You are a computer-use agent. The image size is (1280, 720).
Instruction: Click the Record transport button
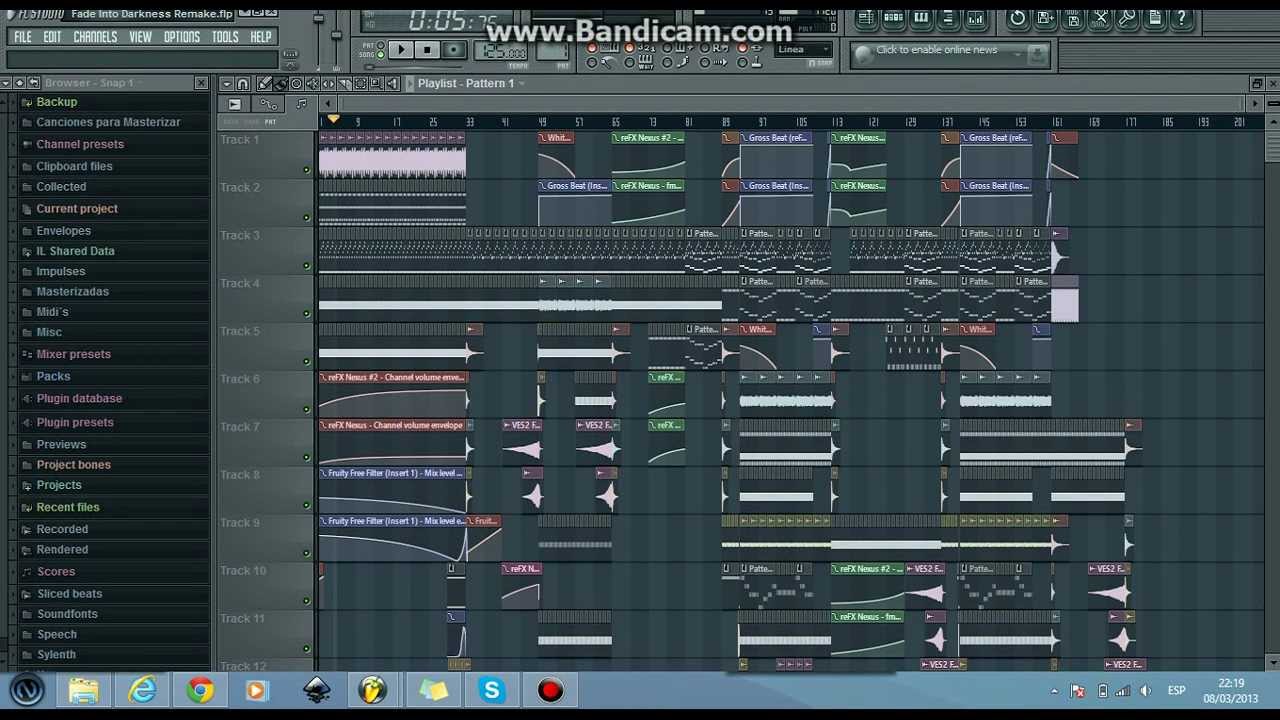[454, 50]
